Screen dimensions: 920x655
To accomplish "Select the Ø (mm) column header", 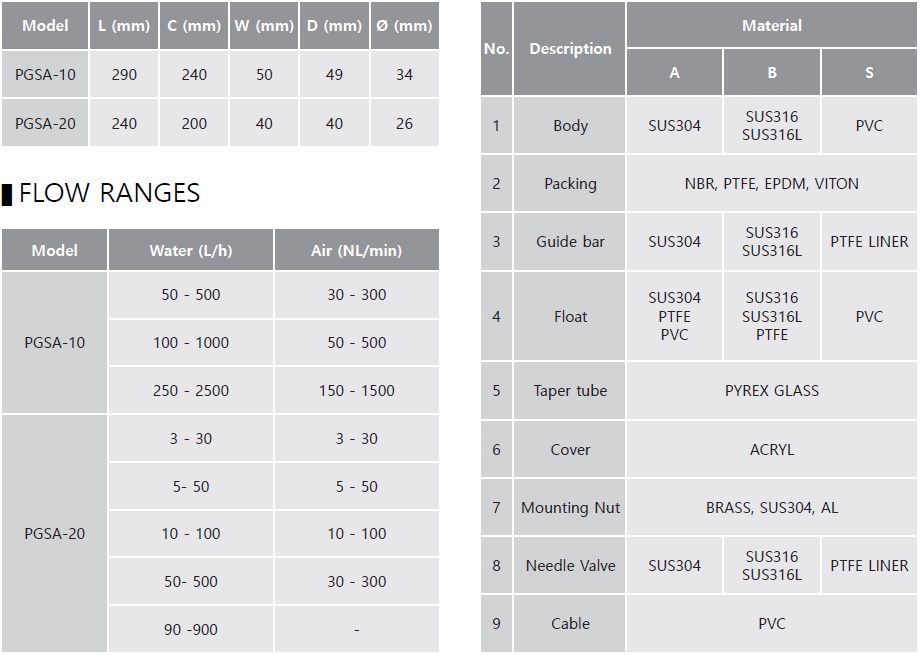I will pos(404,26).
